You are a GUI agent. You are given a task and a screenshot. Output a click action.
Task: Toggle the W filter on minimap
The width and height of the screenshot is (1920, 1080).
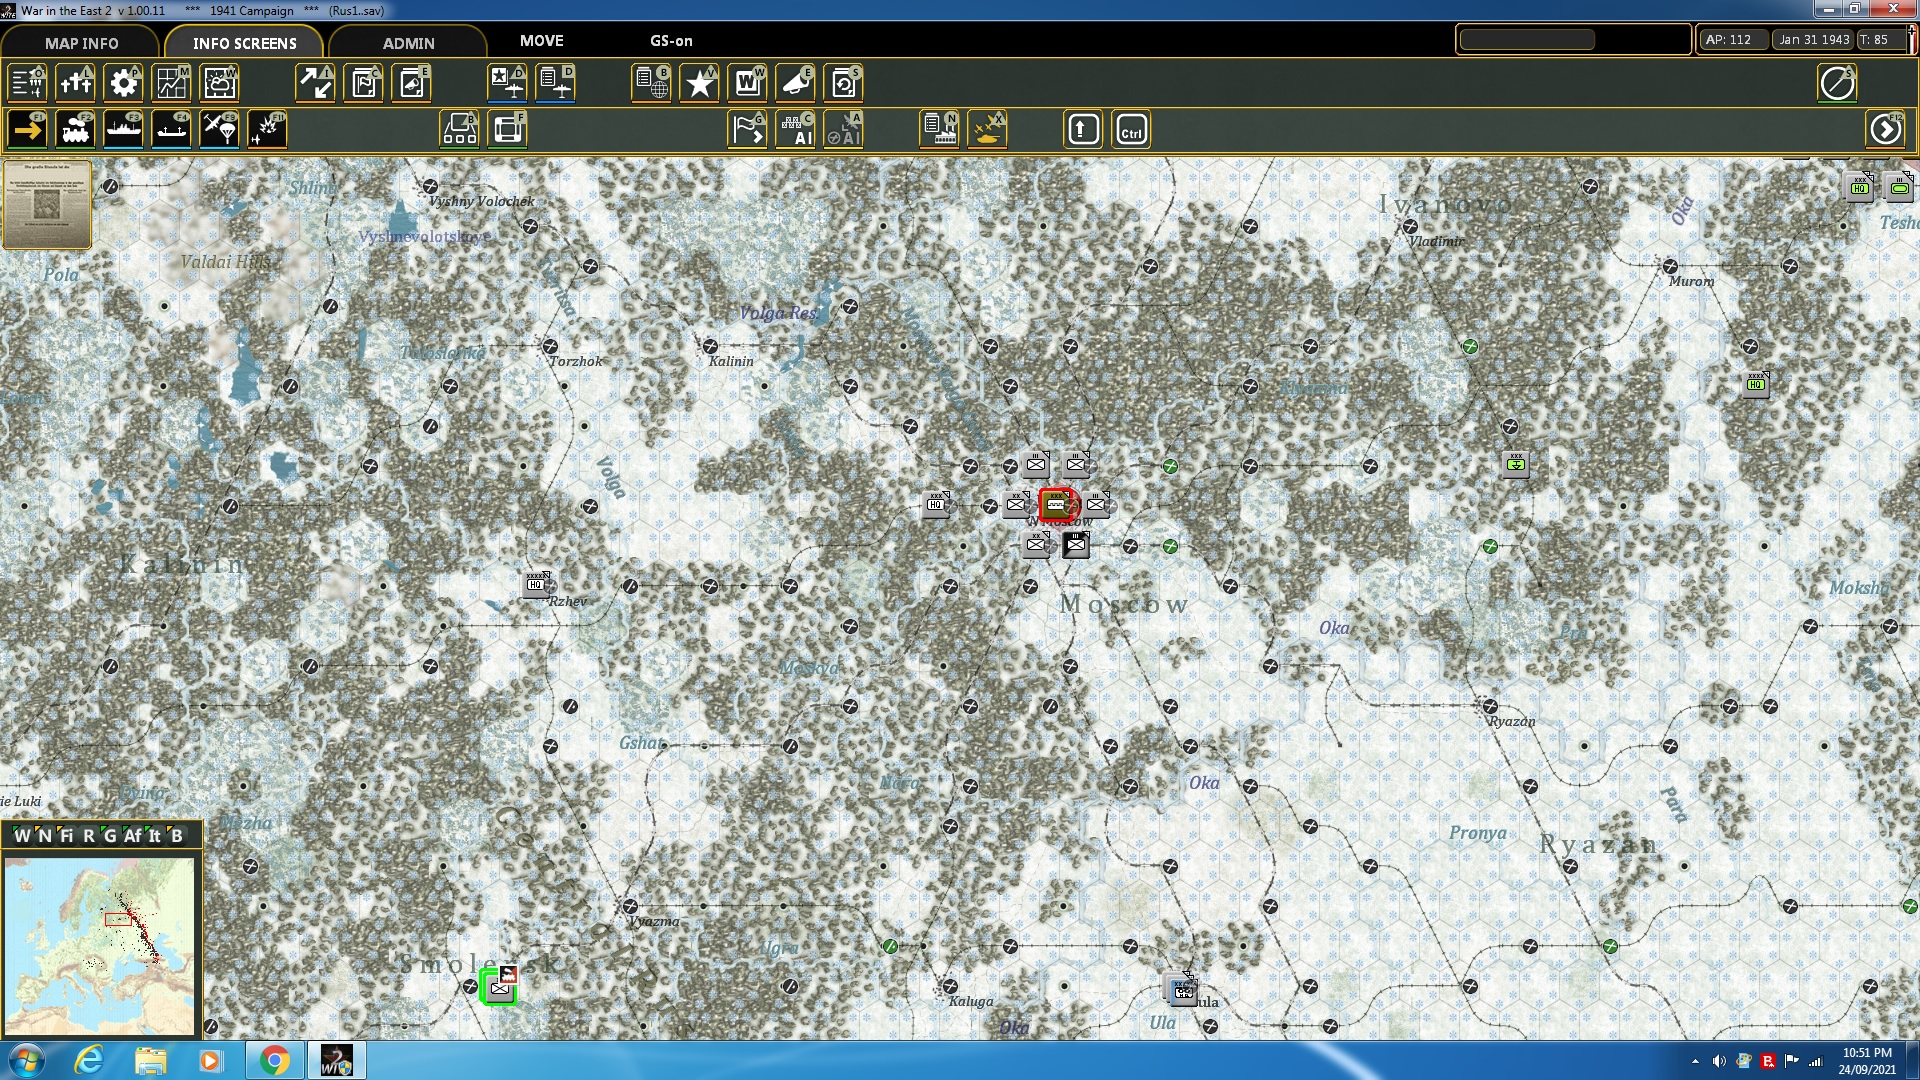click(x=22, y=836)
